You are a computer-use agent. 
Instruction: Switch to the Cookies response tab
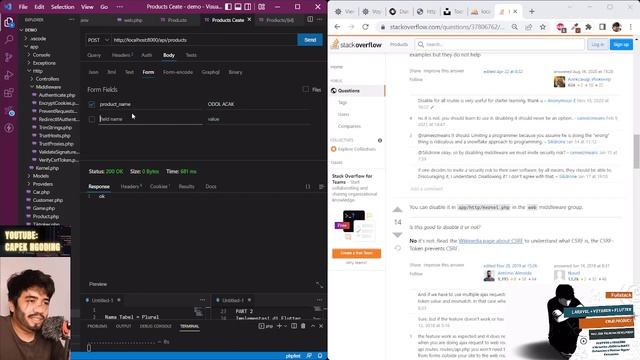coord(159,187)
